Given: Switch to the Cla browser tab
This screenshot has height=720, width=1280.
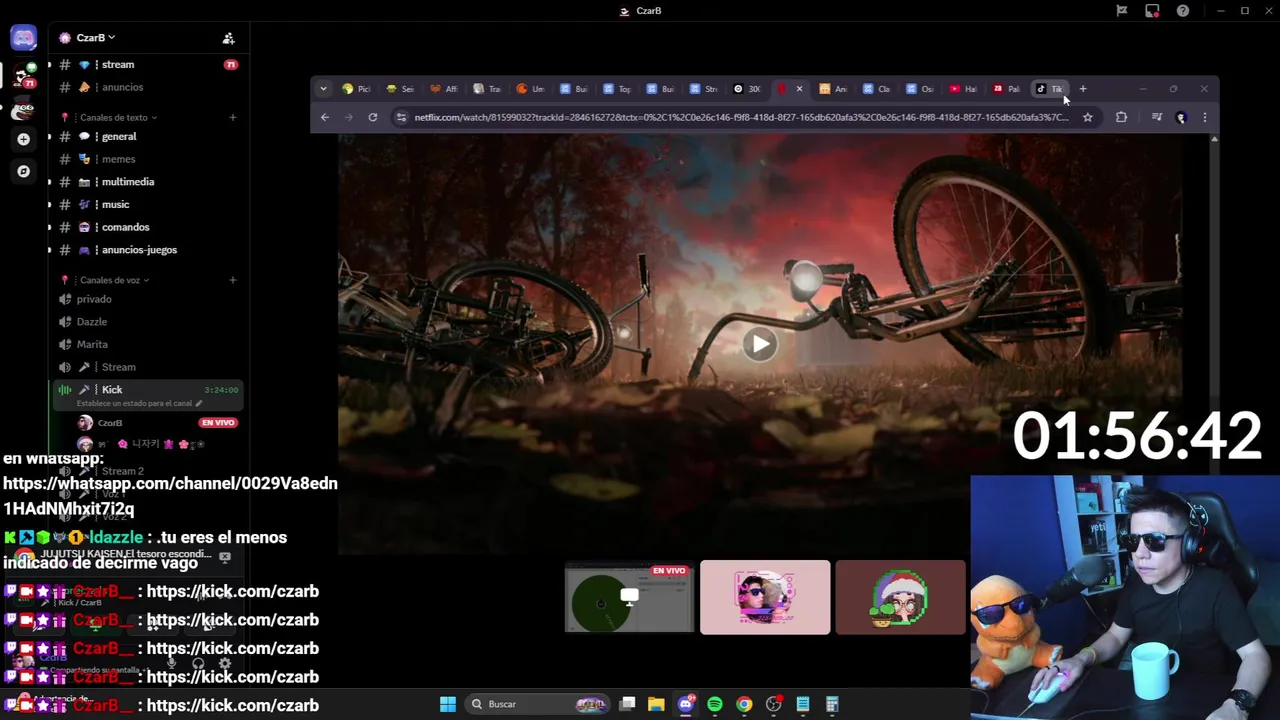Looking at the screenshot, I should pos(876,89).
